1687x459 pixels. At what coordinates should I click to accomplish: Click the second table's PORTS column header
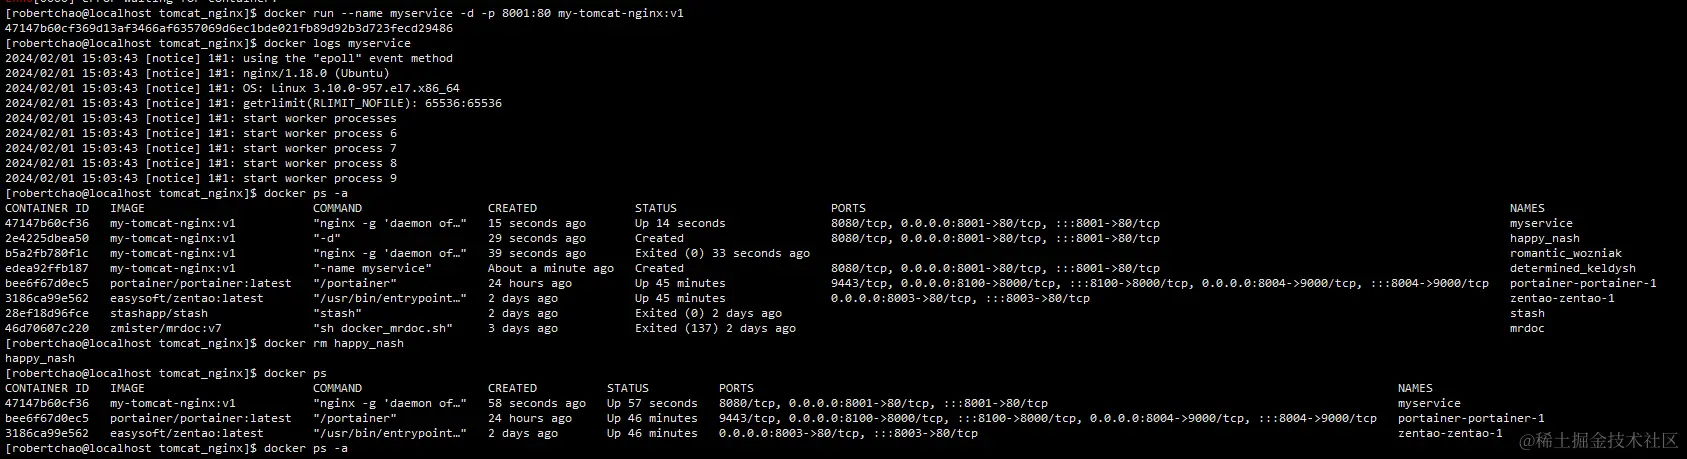click(x=736, y=389)
